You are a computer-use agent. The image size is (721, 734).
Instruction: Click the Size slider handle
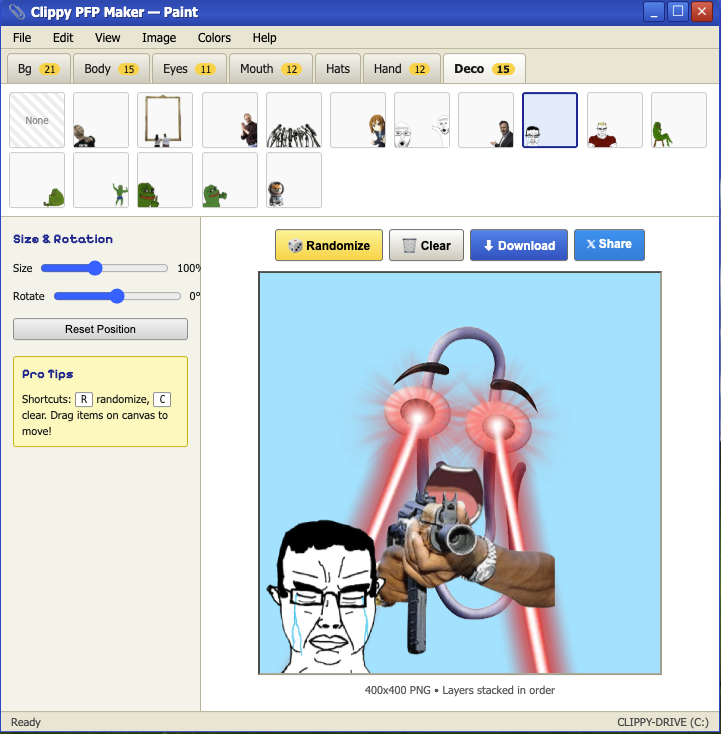coord(95,268)
